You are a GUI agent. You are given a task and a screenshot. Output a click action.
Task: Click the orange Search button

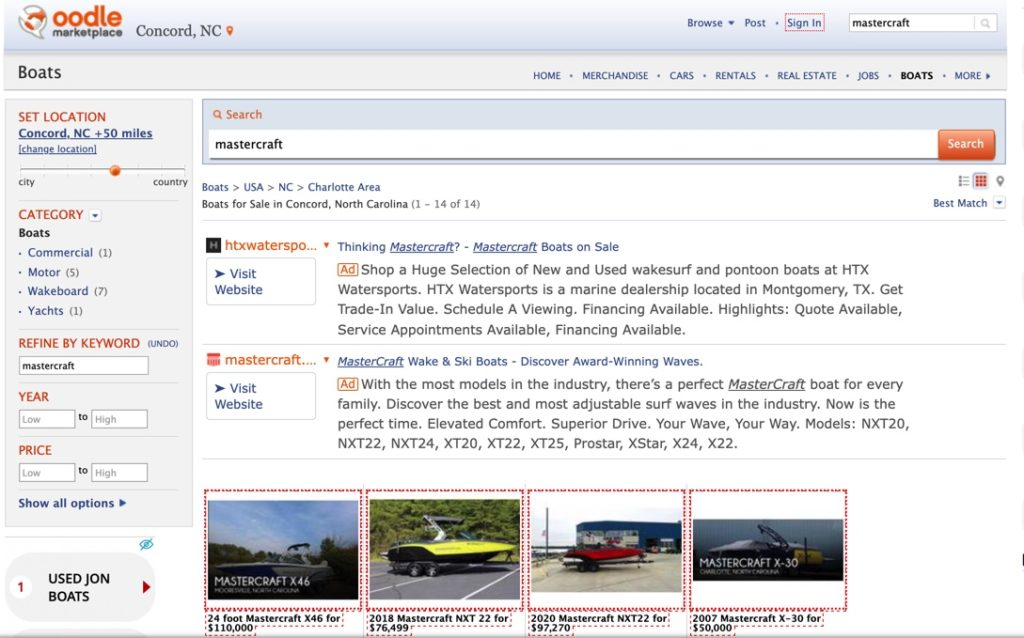point(966,144)
